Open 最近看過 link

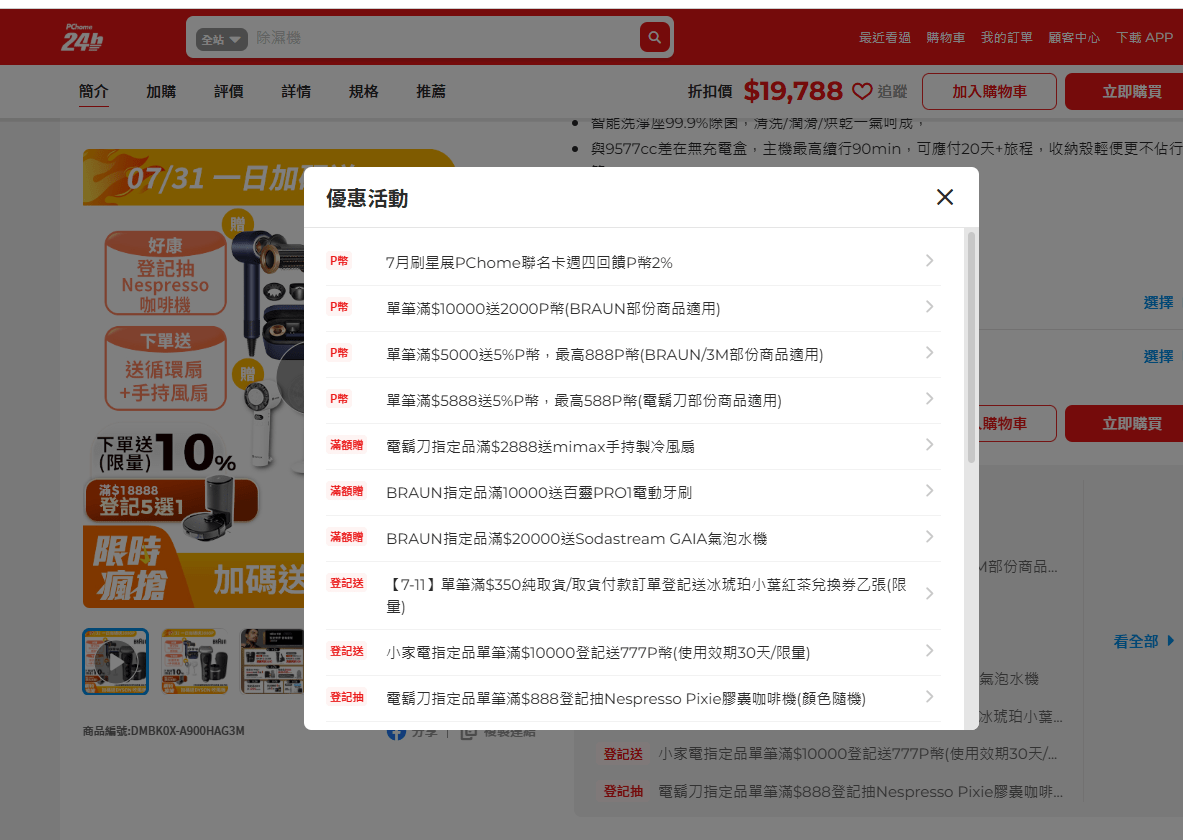pos(884,38)
